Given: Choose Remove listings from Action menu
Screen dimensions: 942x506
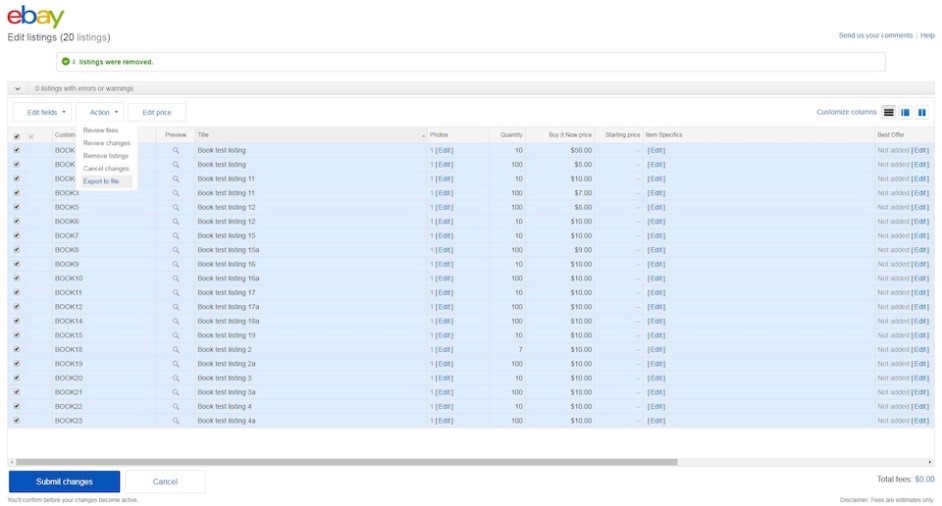Looking at the screenshot, I should [106, 156].
